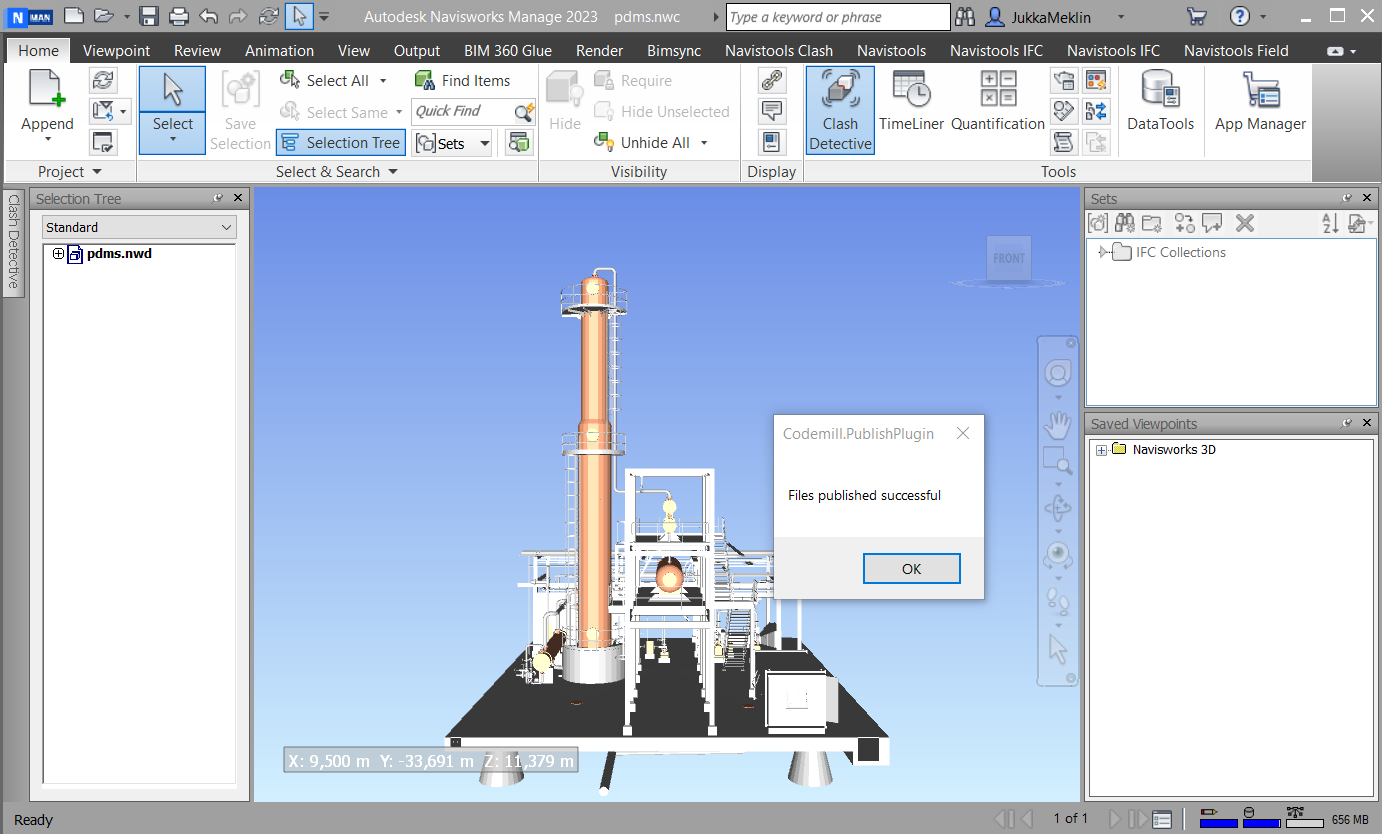Viewport: 1382px width, 834px height.
Task: Click the delete X icon in Sets toolbar
Action: point(1244,223)
